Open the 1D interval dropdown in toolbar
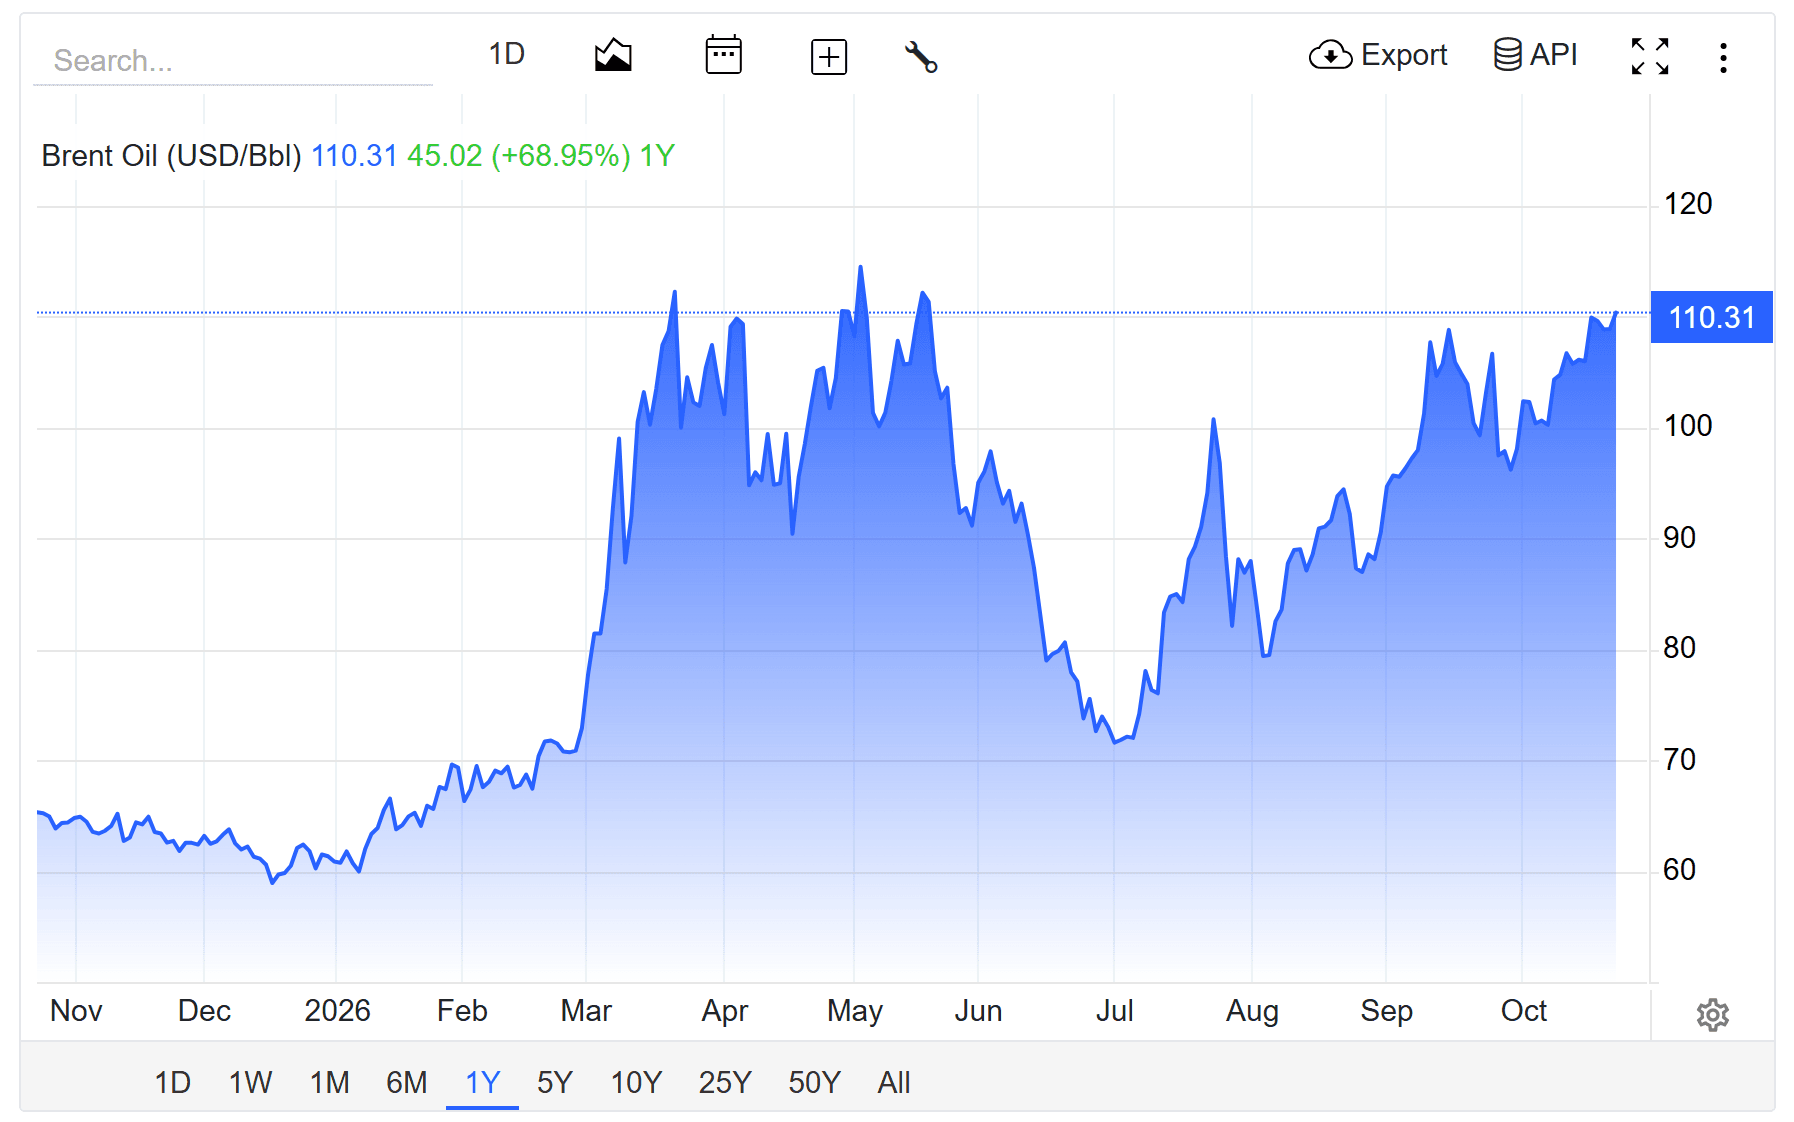 coord(507,54)
